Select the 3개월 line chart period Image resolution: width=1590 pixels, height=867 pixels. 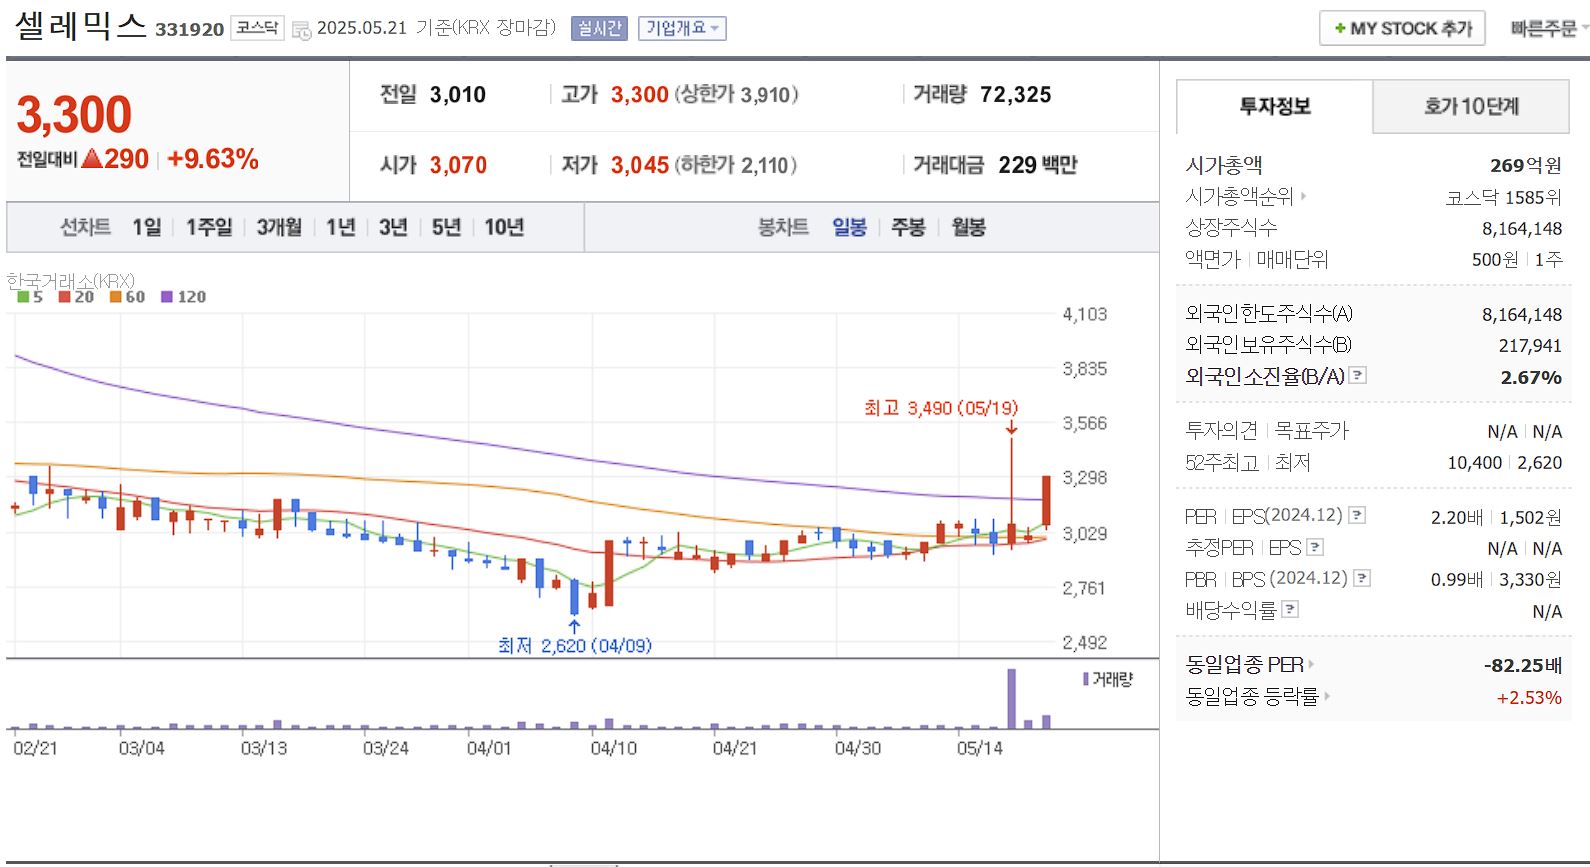[279, 227]
